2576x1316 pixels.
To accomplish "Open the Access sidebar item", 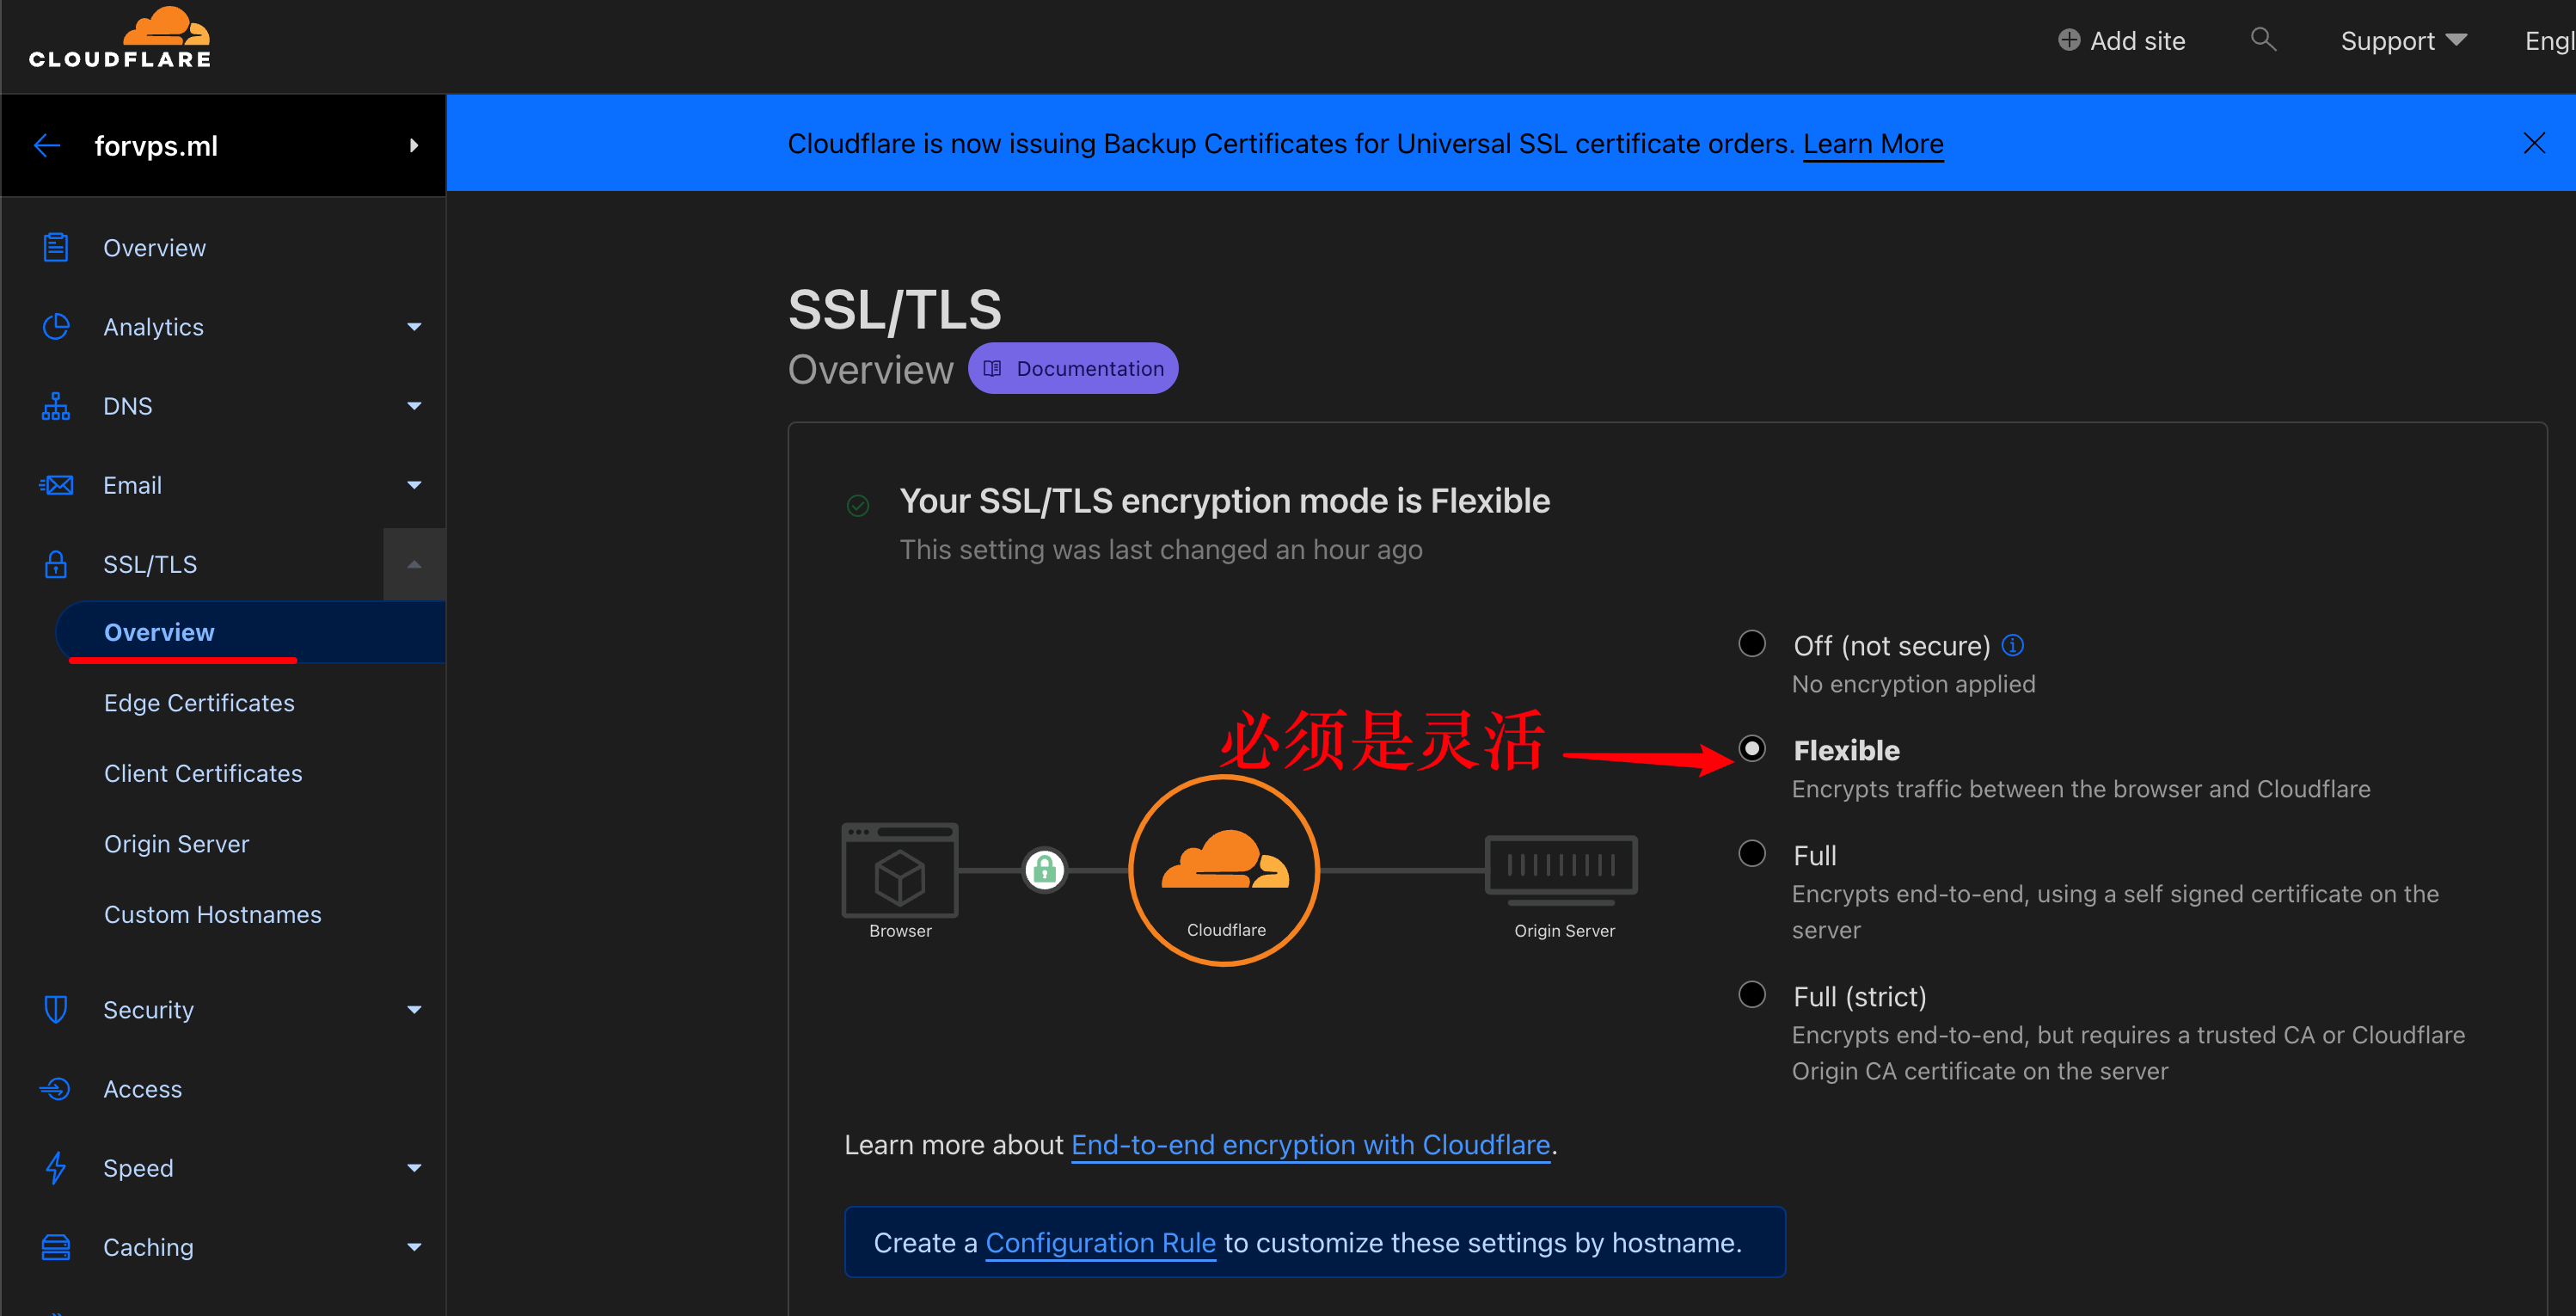I will [143, 1088].
